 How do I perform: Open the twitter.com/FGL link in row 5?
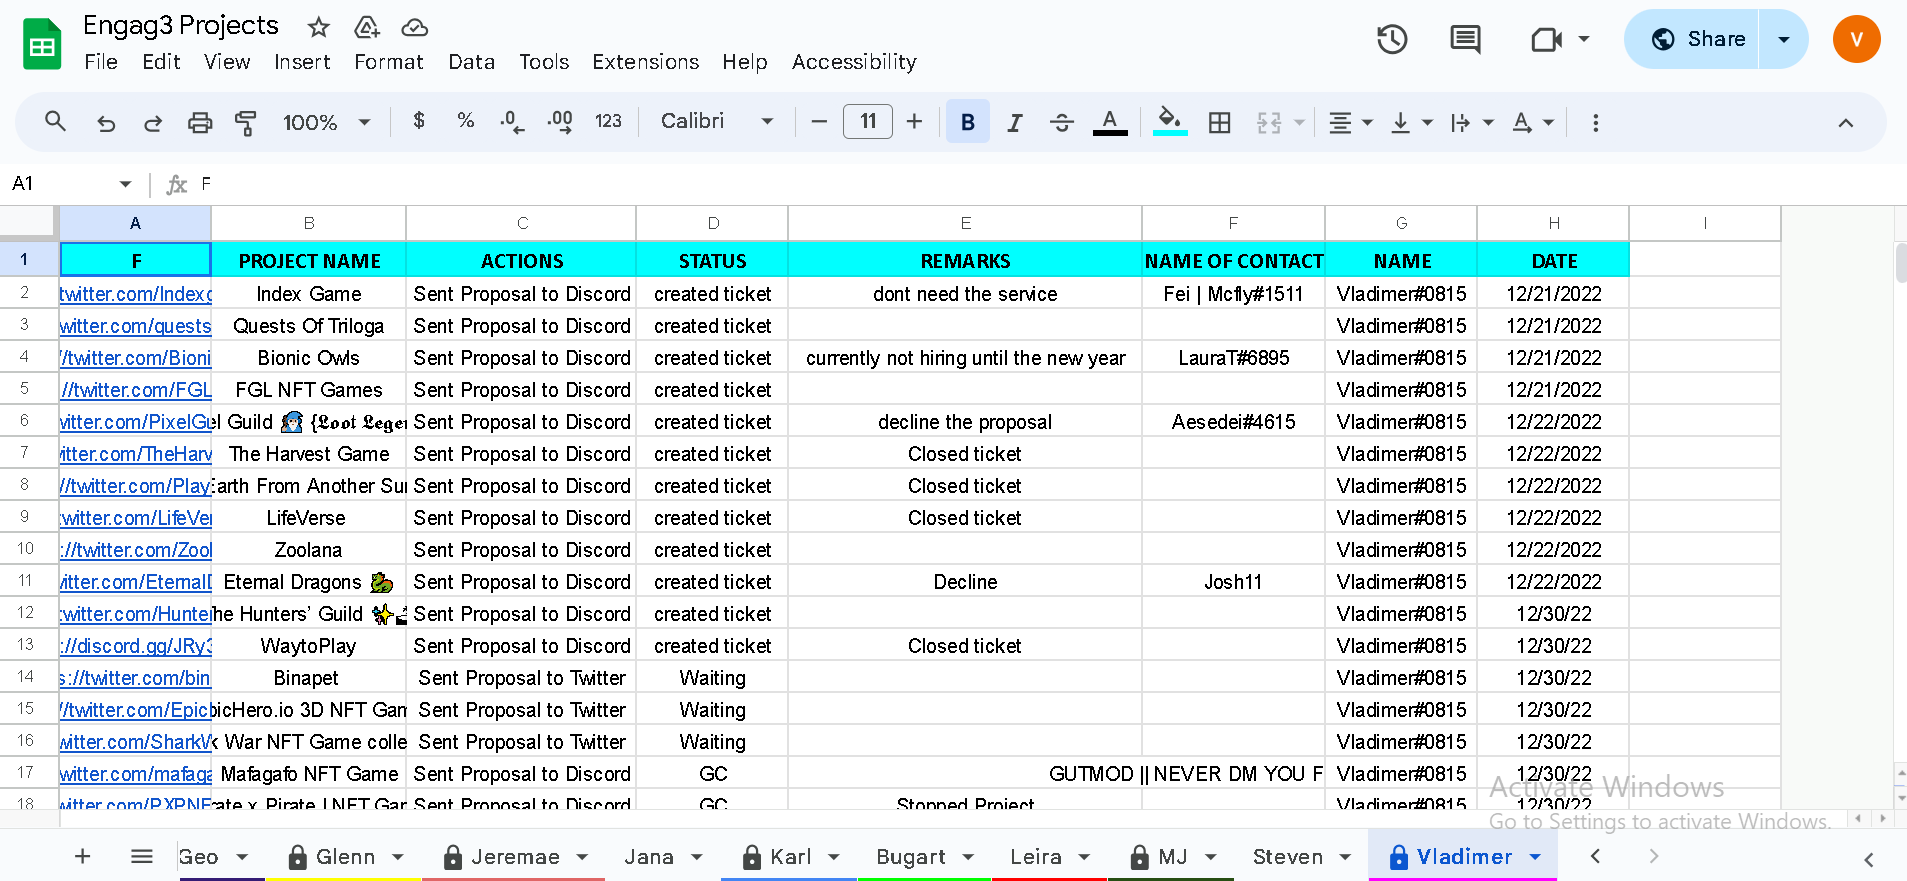point(136,390)
